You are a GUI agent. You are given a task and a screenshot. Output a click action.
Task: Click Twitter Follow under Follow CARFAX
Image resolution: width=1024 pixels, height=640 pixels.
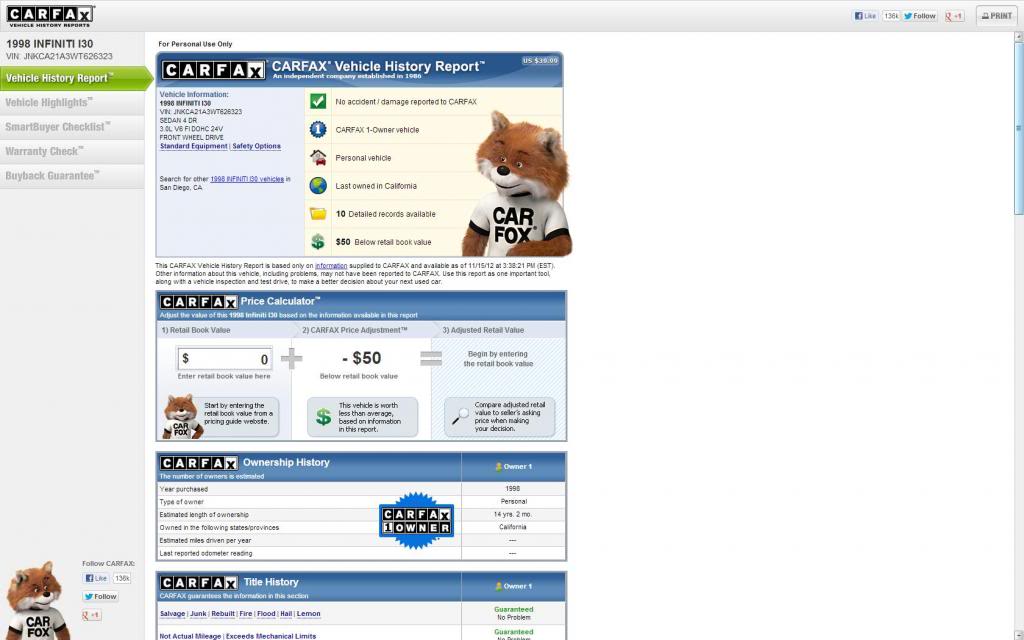coord(100,596)
